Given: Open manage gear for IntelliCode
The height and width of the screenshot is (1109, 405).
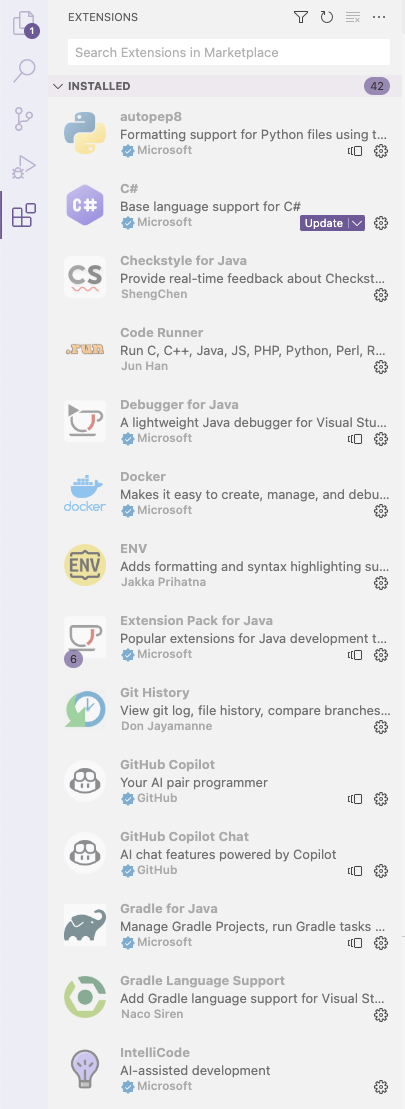Looking at the screenshot, I should pos(381,1087).
